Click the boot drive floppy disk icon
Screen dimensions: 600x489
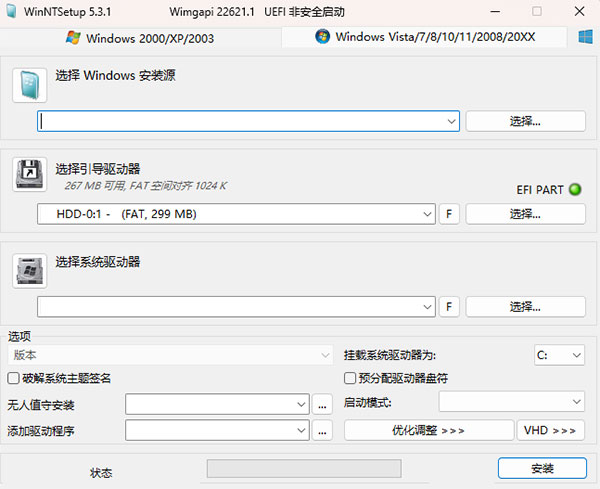30,175
